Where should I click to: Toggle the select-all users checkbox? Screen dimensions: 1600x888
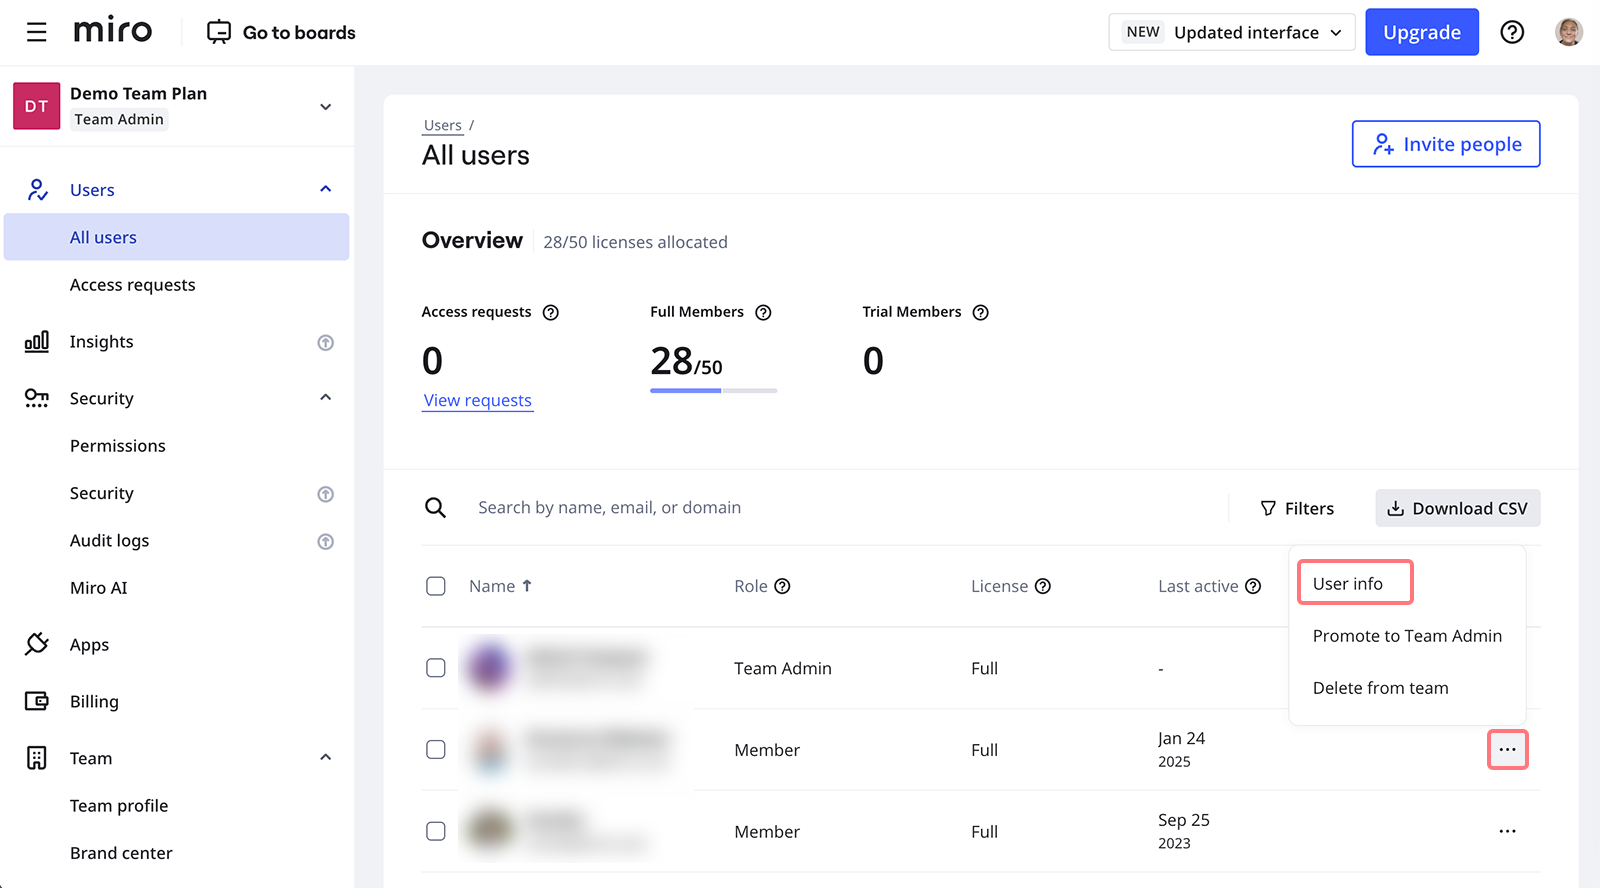pyautogui.click(x=436, y=587)
